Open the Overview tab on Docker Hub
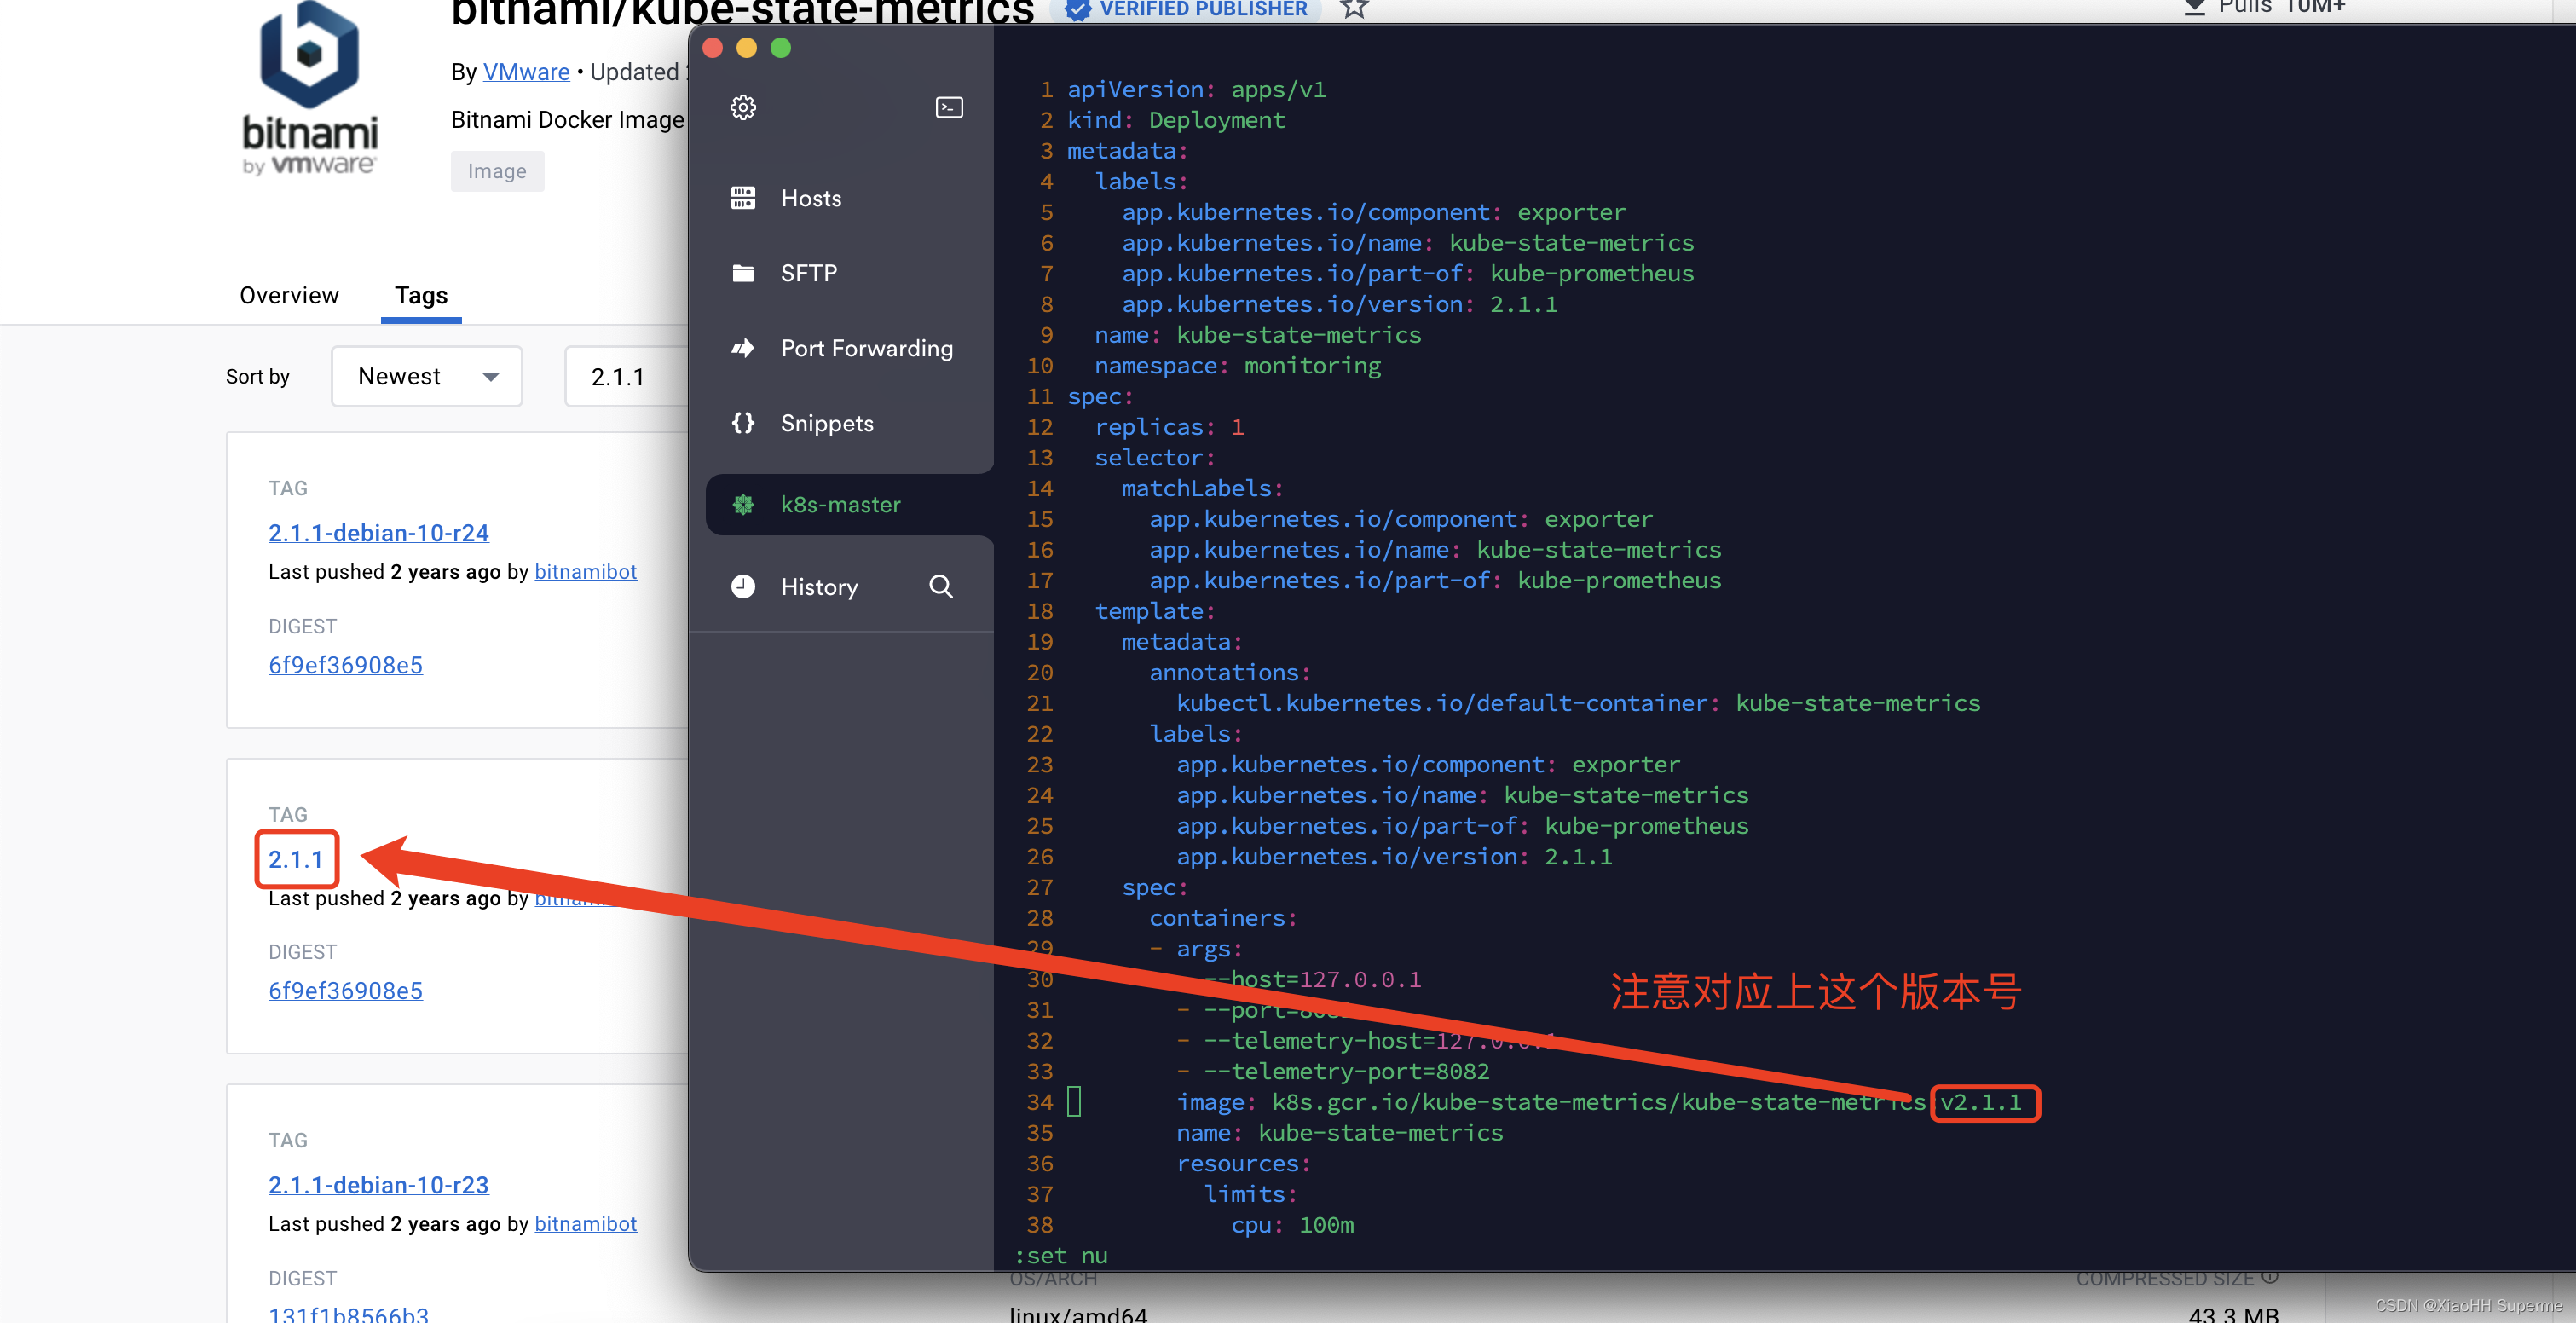The width and height of the screenshot is (2576, 1323). coord(288,293)
